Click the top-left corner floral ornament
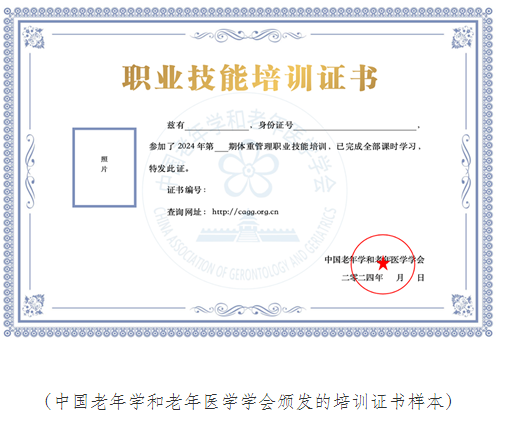Image resolution: width=511 pixels, height=424 pixels. point(33,37)
